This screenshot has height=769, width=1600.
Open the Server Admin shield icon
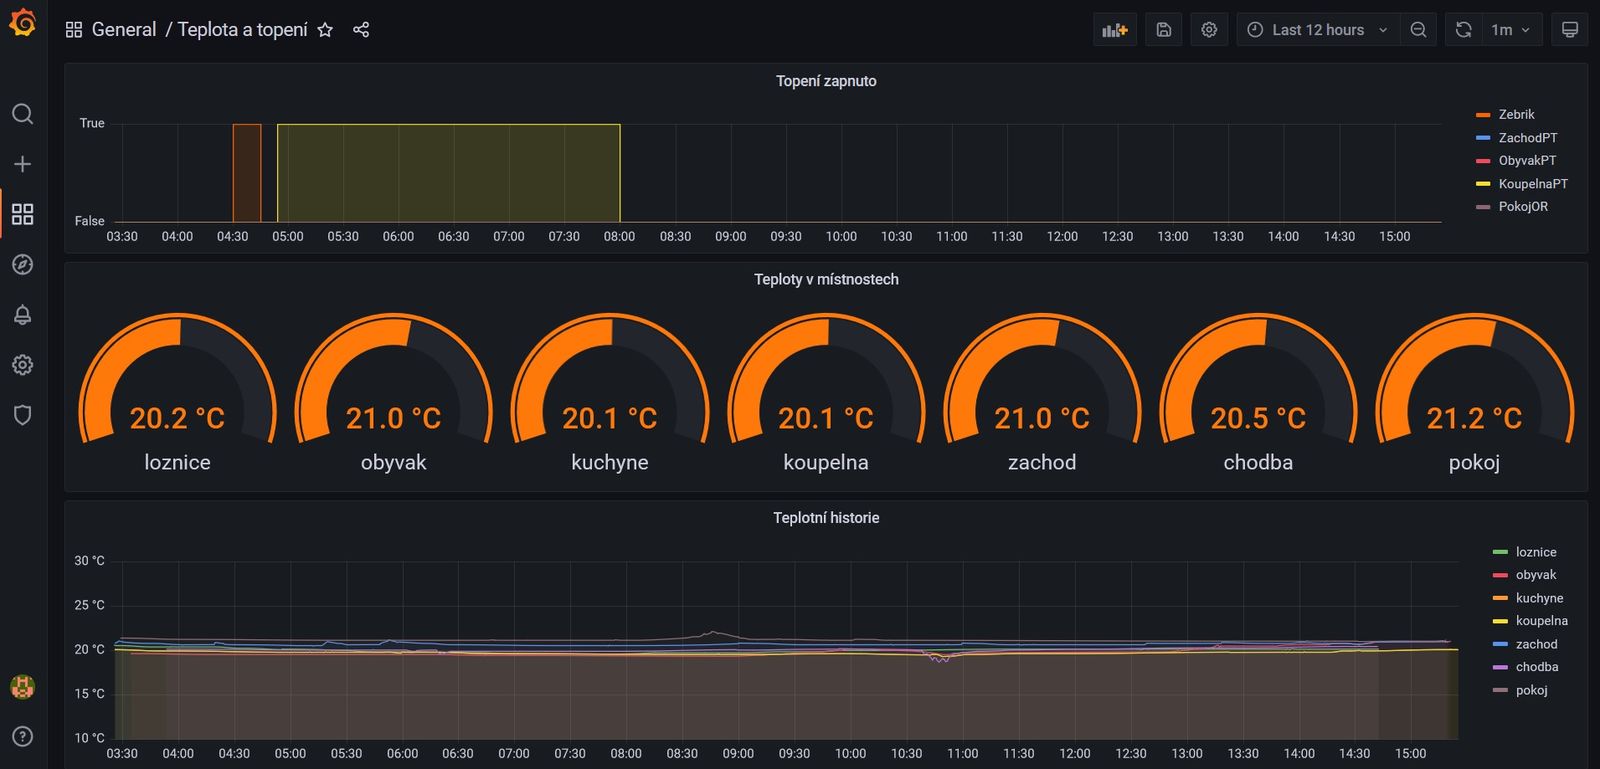(22, 415)
